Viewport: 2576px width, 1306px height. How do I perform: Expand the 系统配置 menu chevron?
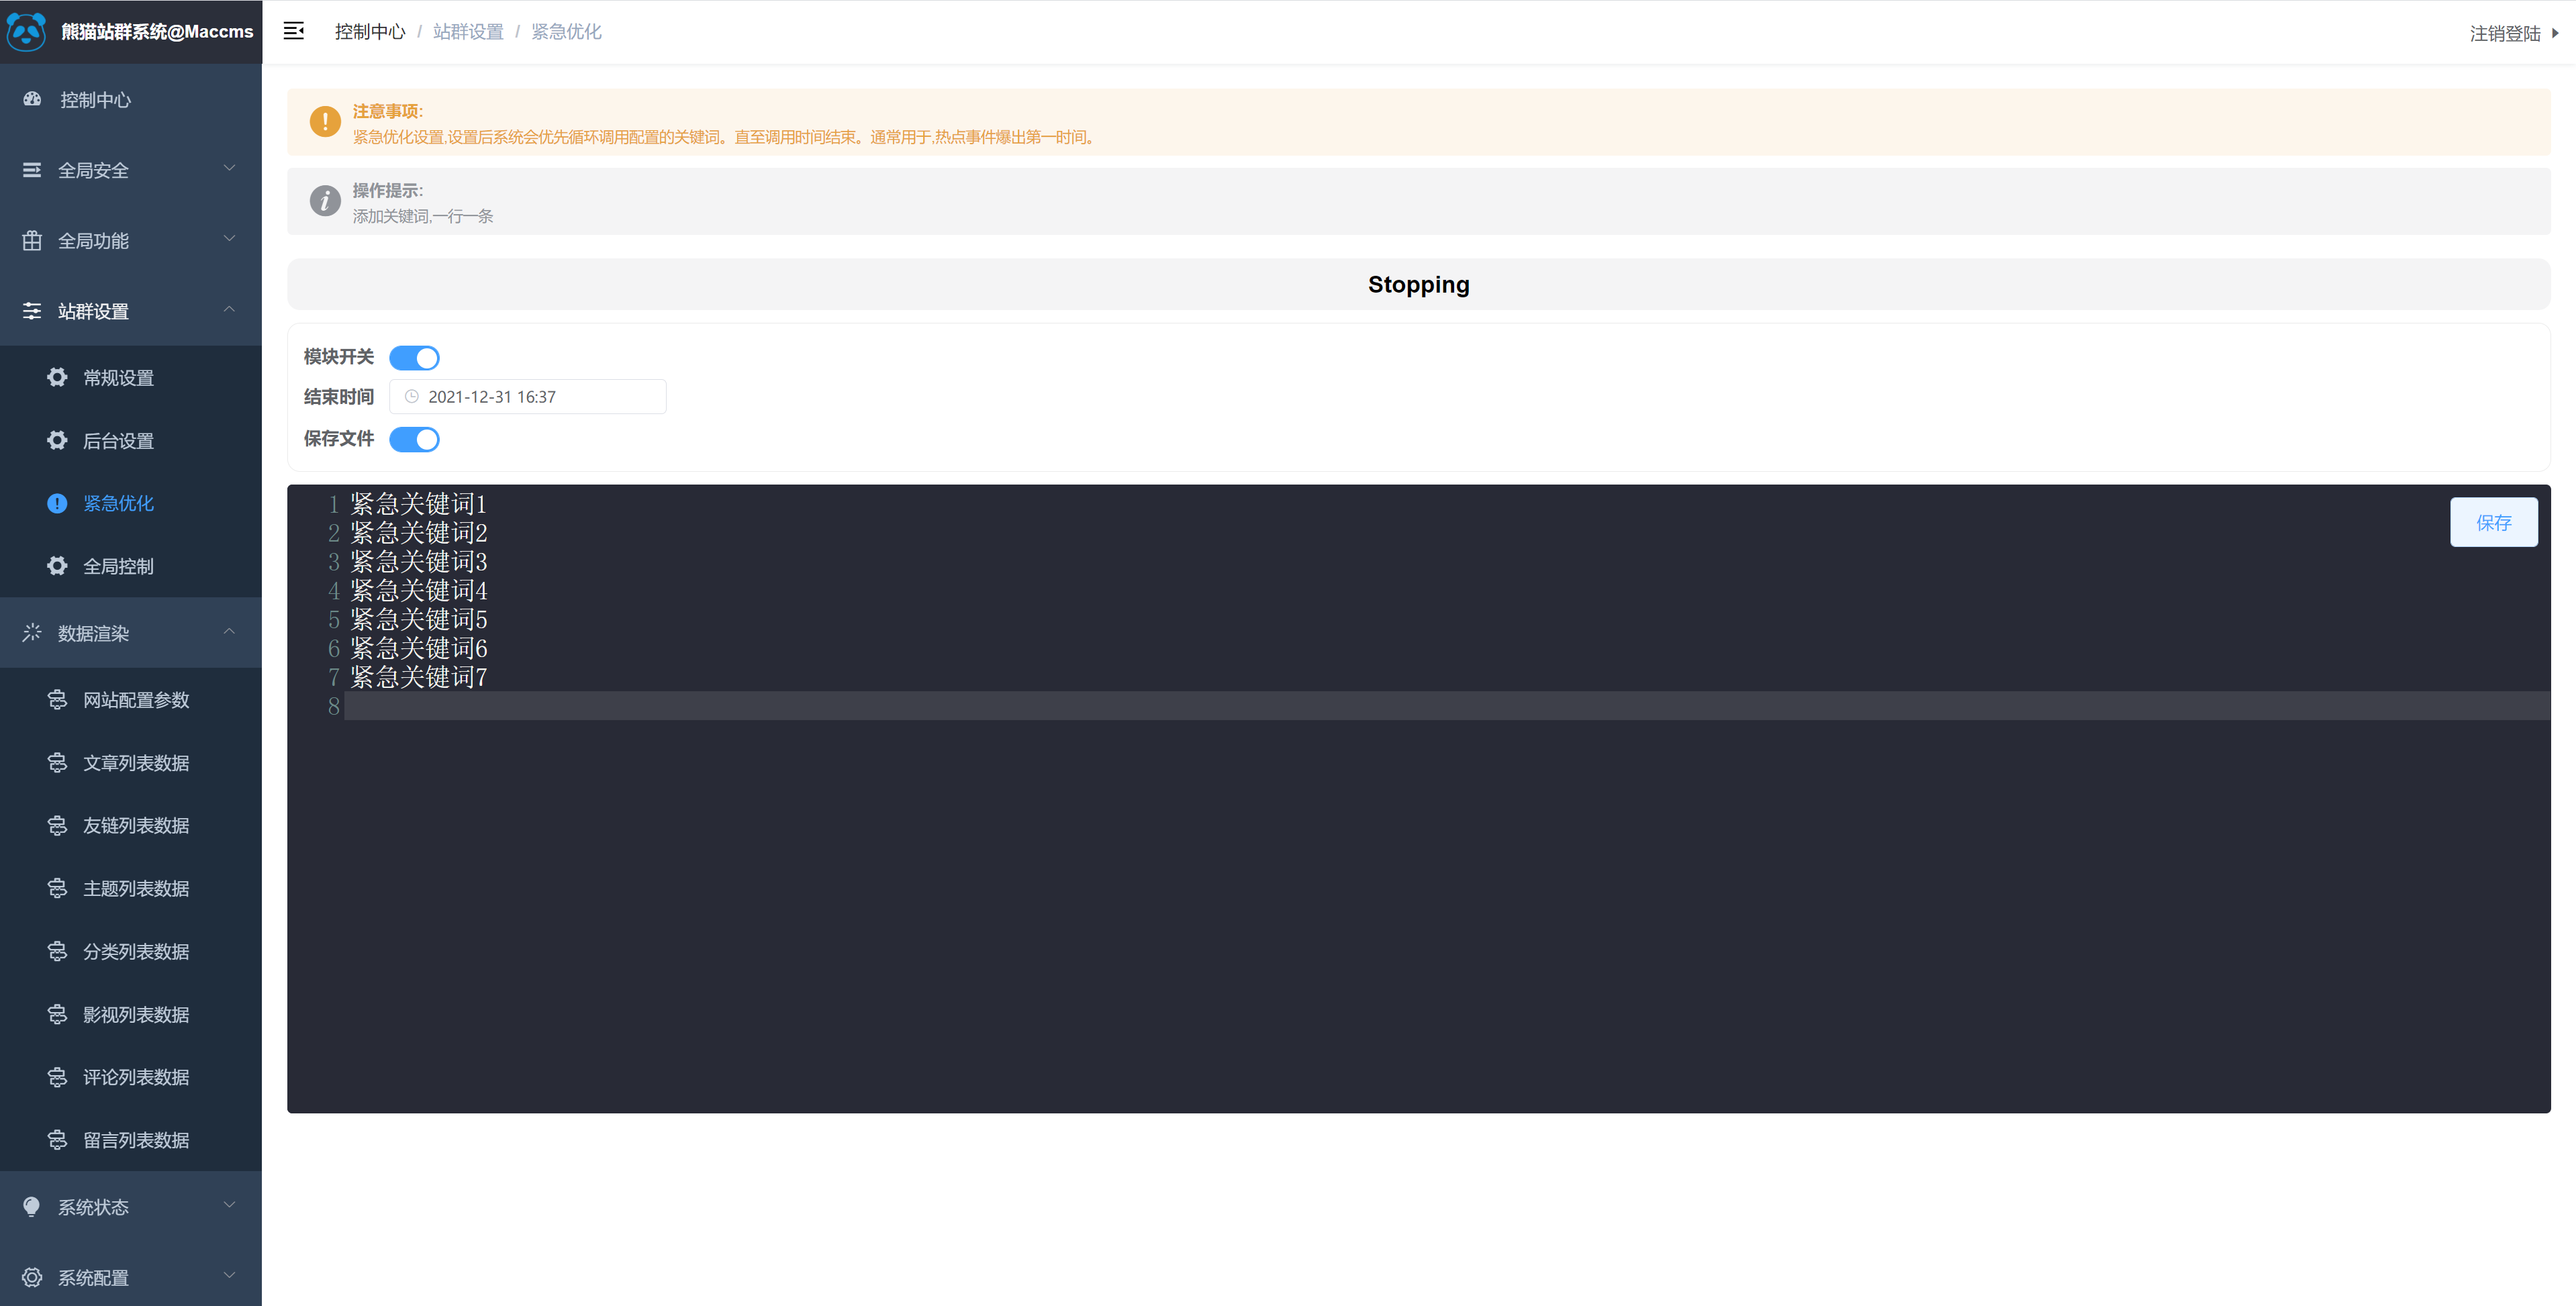pyautogui.click(x=229, y=1275)
